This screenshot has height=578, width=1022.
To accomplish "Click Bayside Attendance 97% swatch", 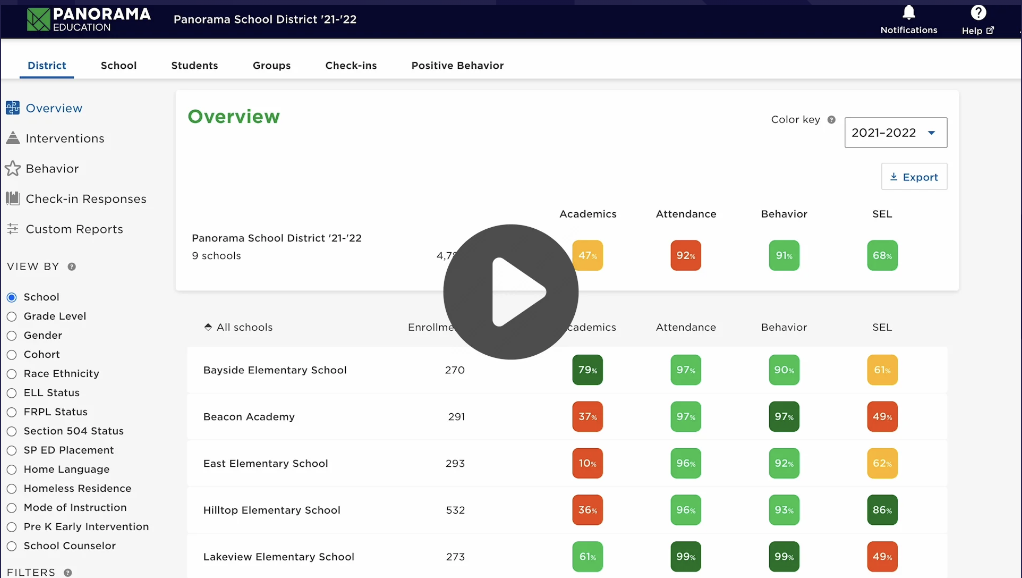I will (686, 370).
